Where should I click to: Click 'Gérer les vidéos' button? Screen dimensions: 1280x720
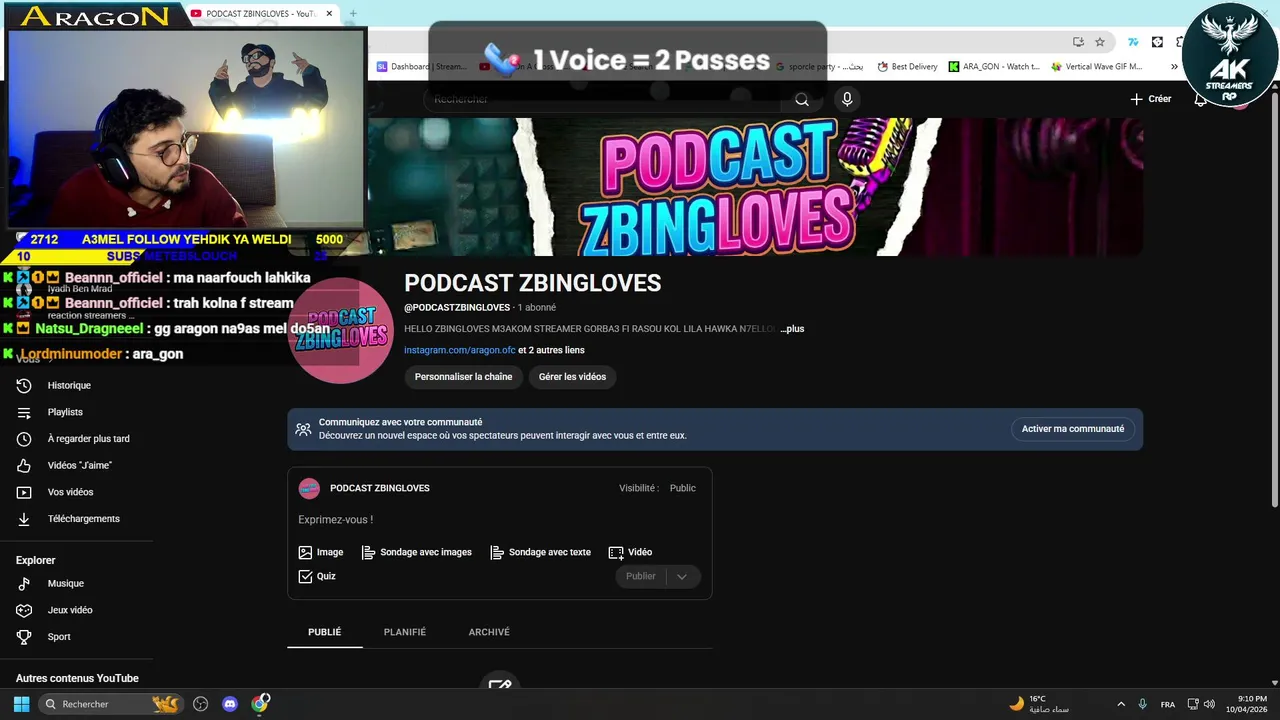pyautogui.click(x=572, y=377)
